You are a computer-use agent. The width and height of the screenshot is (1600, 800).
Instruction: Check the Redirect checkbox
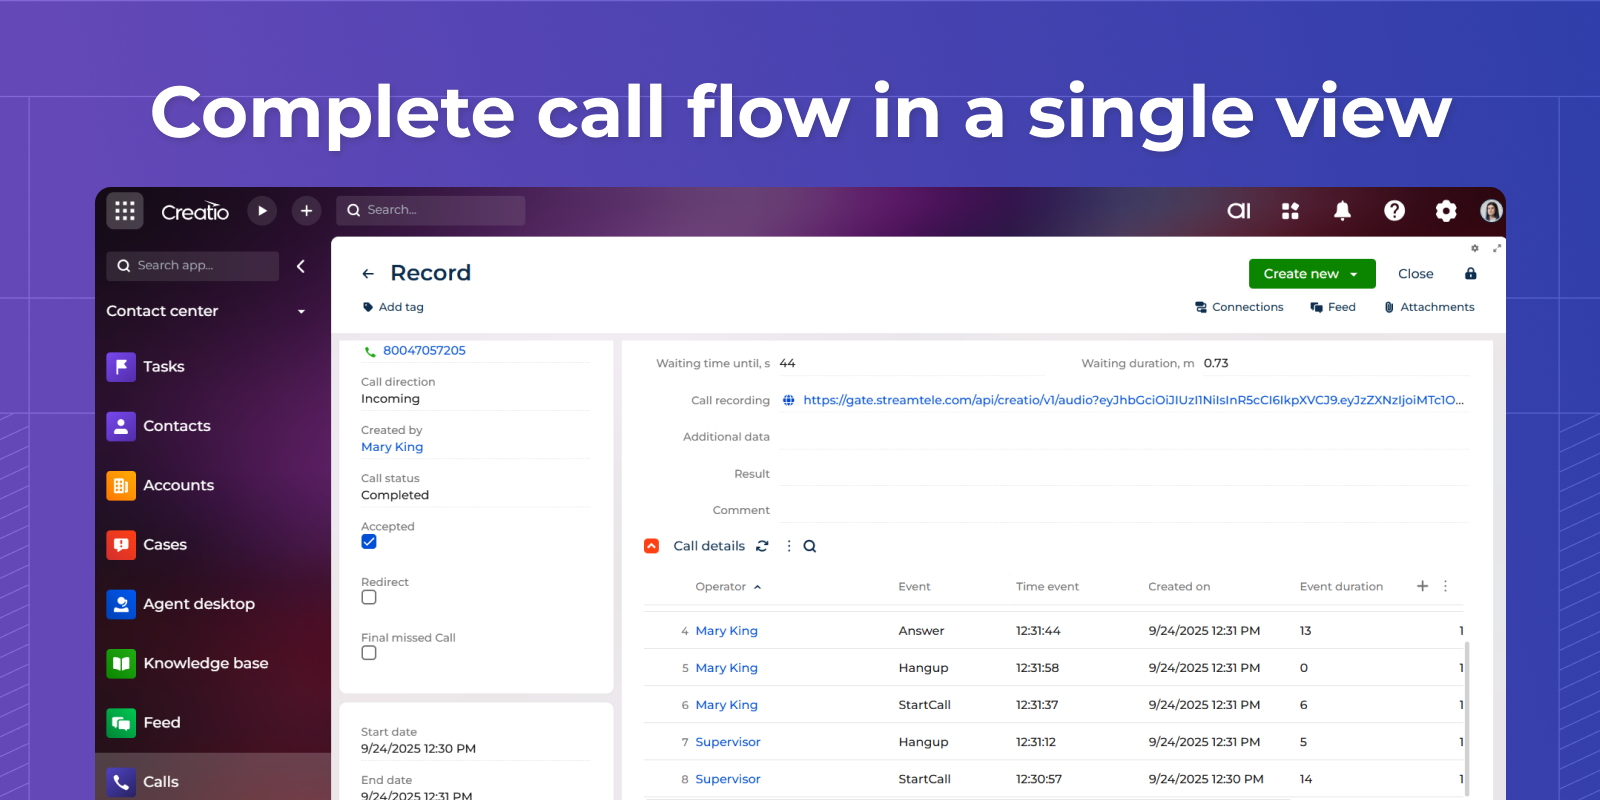(369, 597)
